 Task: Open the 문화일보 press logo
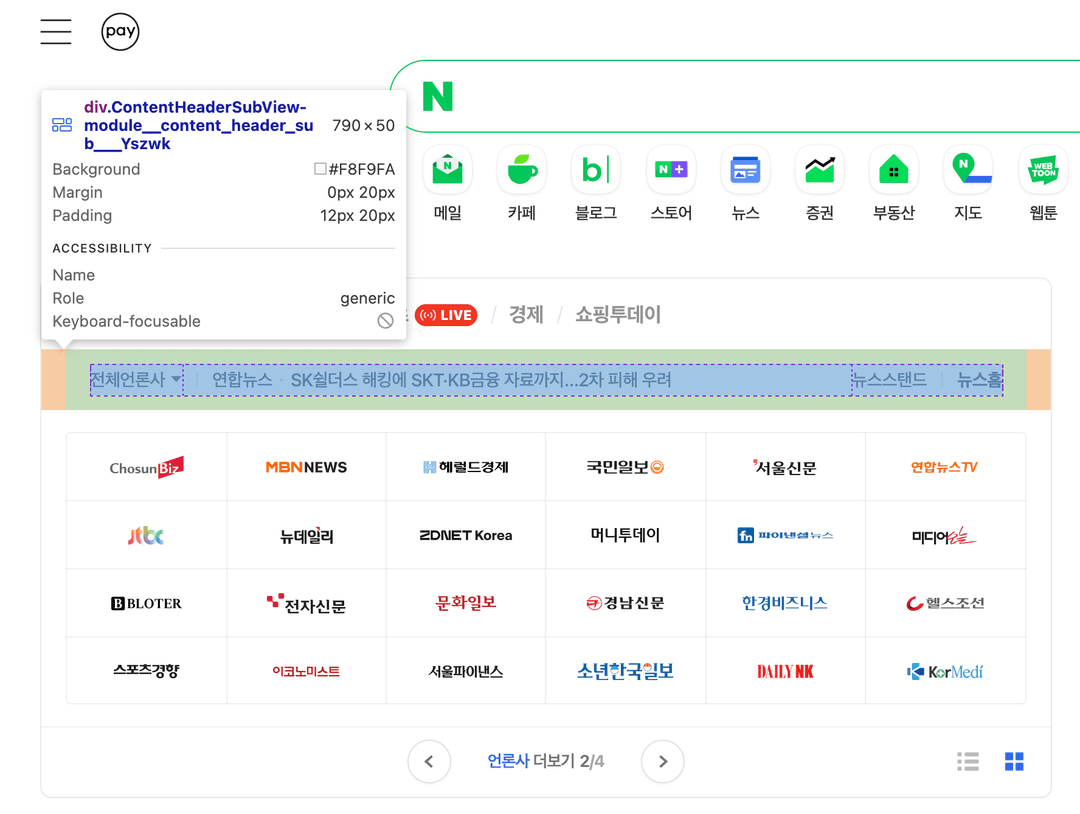466,603
